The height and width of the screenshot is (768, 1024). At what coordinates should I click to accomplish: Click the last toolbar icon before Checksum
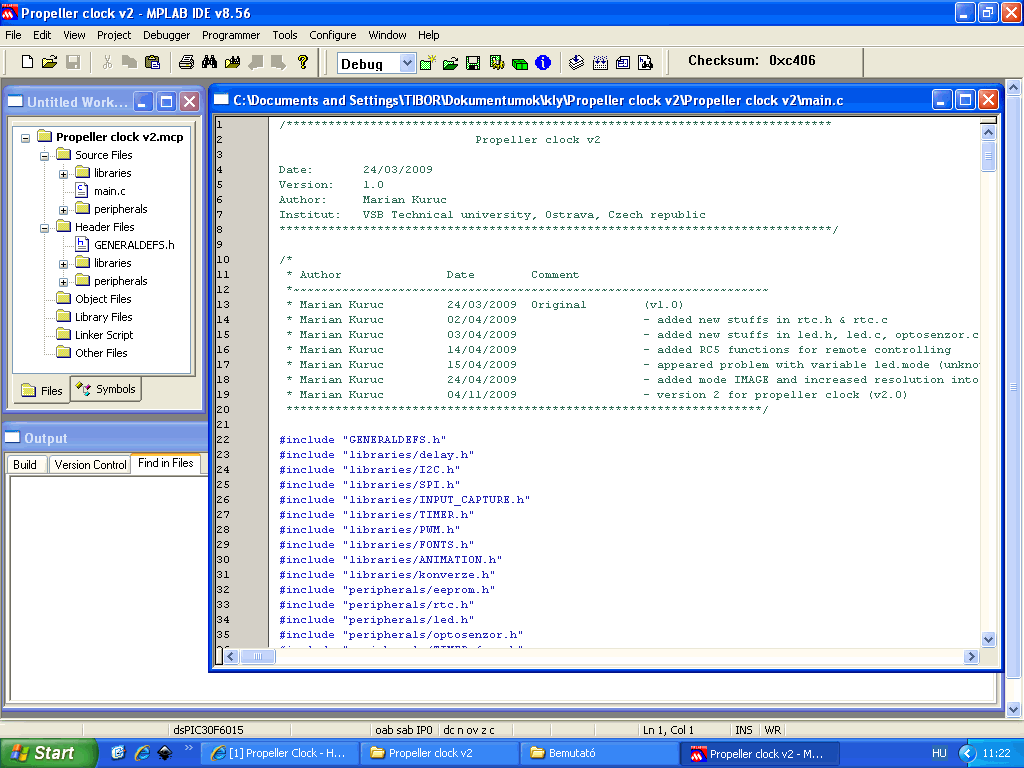click(646, 63)
